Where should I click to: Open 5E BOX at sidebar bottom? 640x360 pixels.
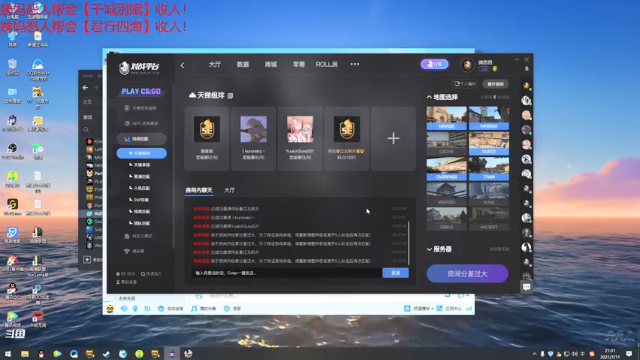point(125,274)
